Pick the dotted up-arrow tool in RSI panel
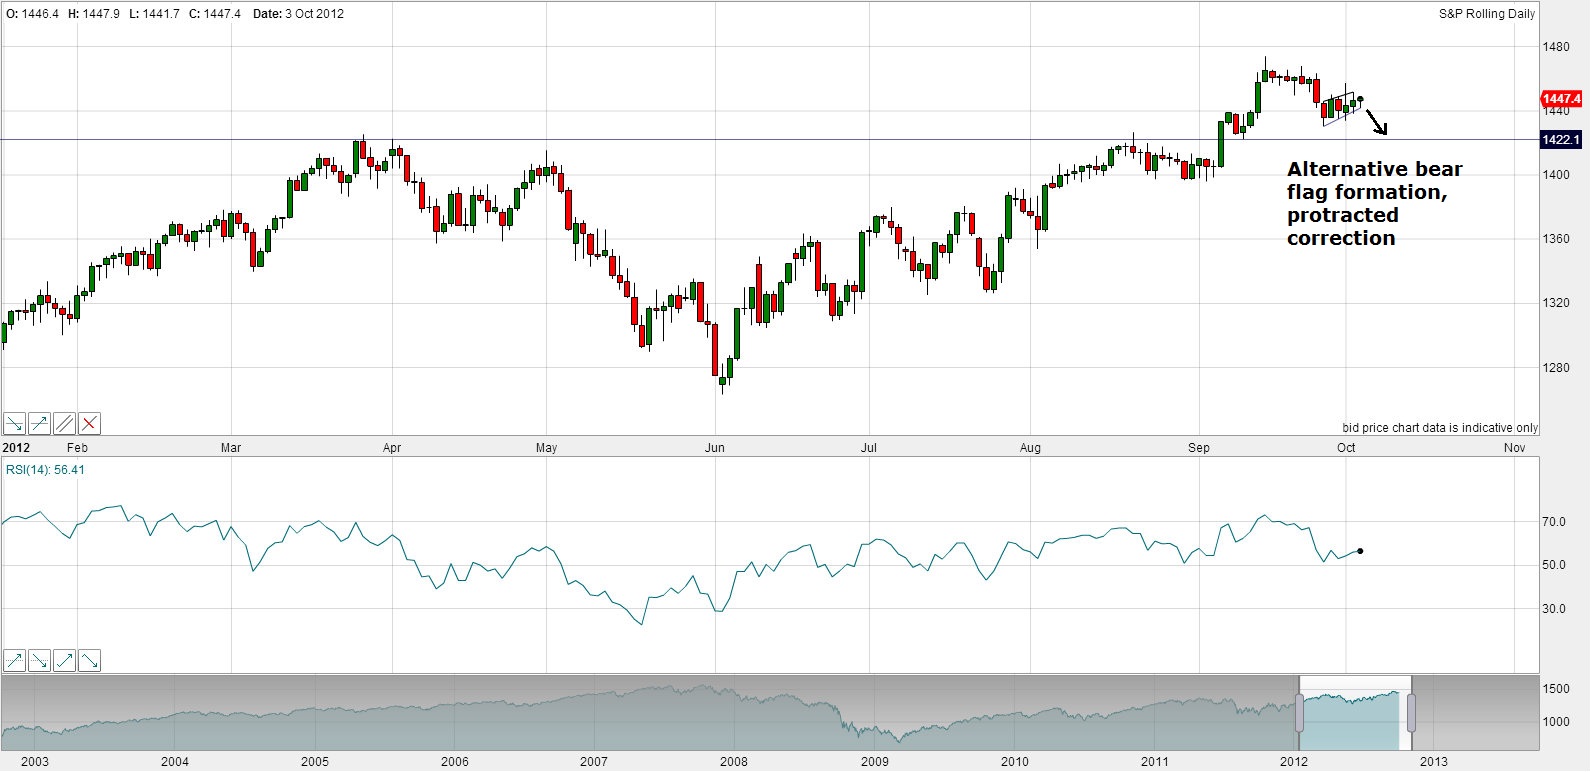The height and width of the screenshot is (772, 1590). (x=15, y=660)
